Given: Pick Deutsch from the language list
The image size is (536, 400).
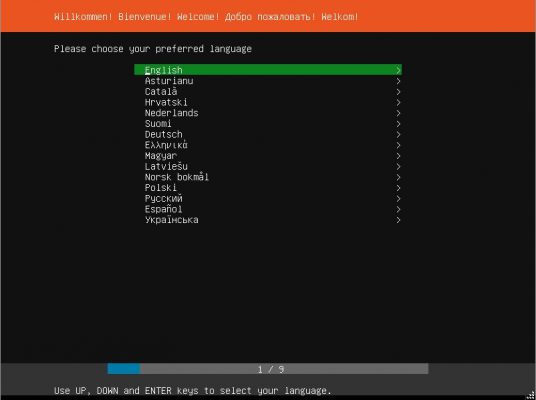Looking at the screenshot, I should (268, 134).
